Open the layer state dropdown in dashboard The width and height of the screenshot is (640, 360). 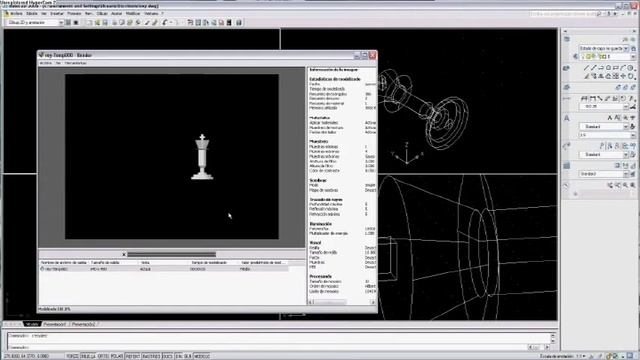[x=626, y=49]
